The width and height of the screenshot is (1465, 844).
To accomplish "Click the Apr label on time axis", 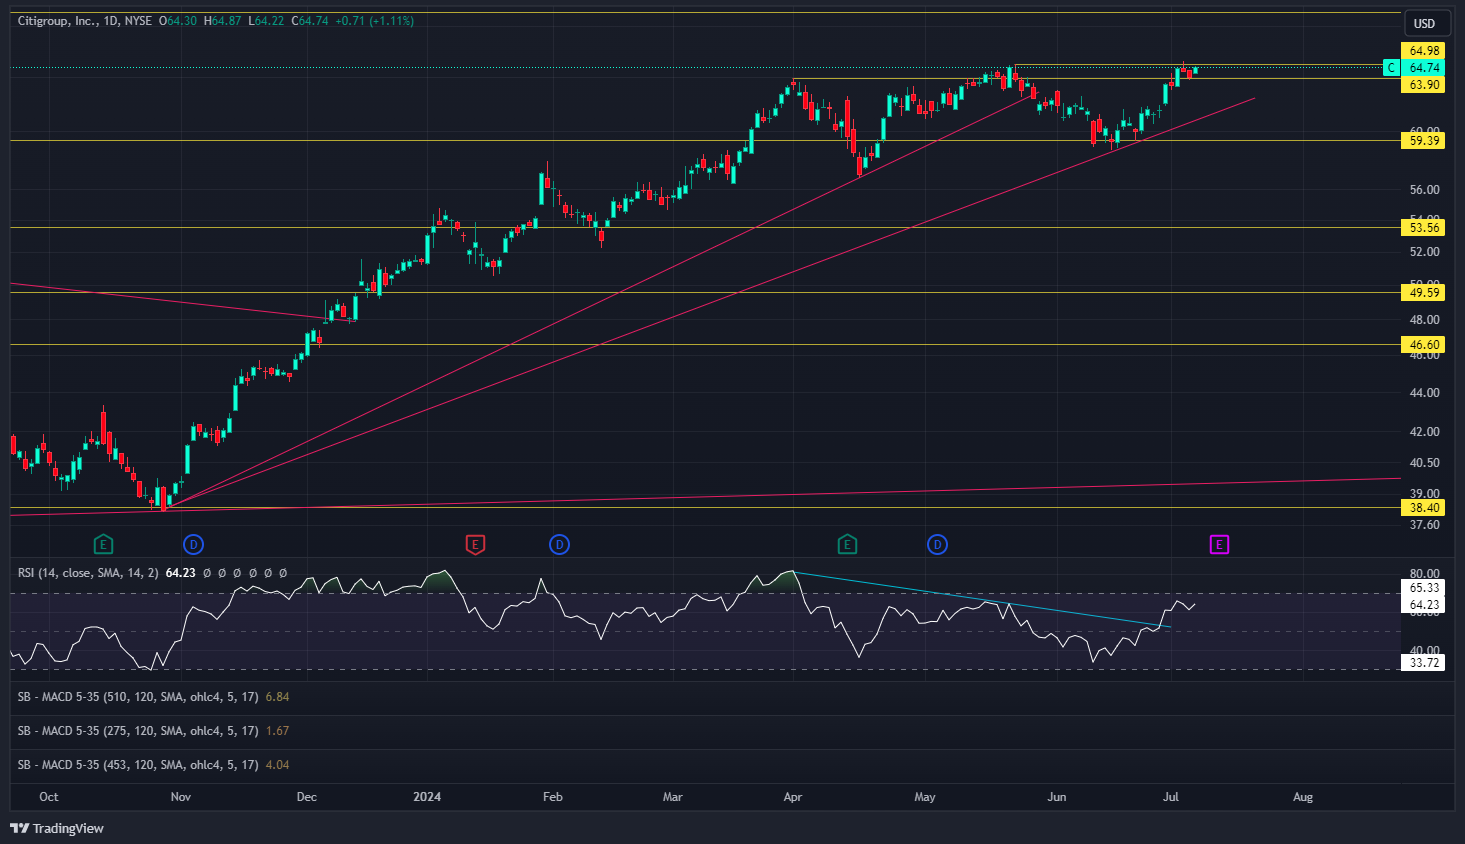I will pyautogui.click(x=793, y=797).
